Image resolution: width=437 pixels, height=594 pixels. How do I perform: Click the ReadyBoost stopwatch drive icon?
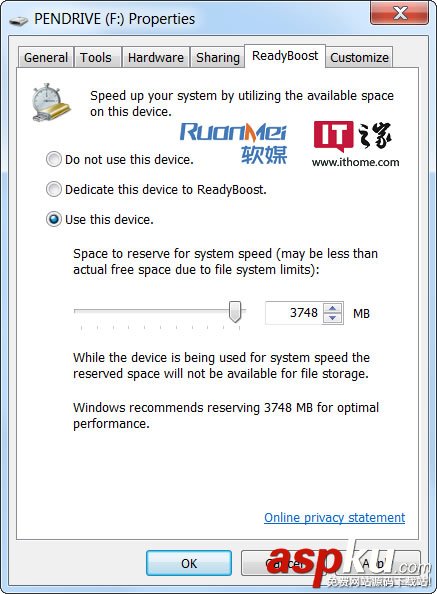tap(51, 102)
